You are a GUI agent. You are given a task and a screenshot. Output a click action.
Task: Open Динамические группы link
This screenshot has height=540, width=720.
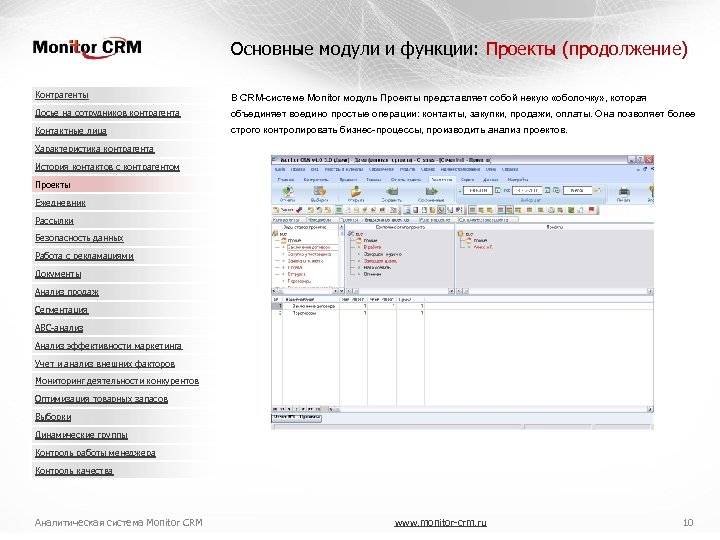81,435
